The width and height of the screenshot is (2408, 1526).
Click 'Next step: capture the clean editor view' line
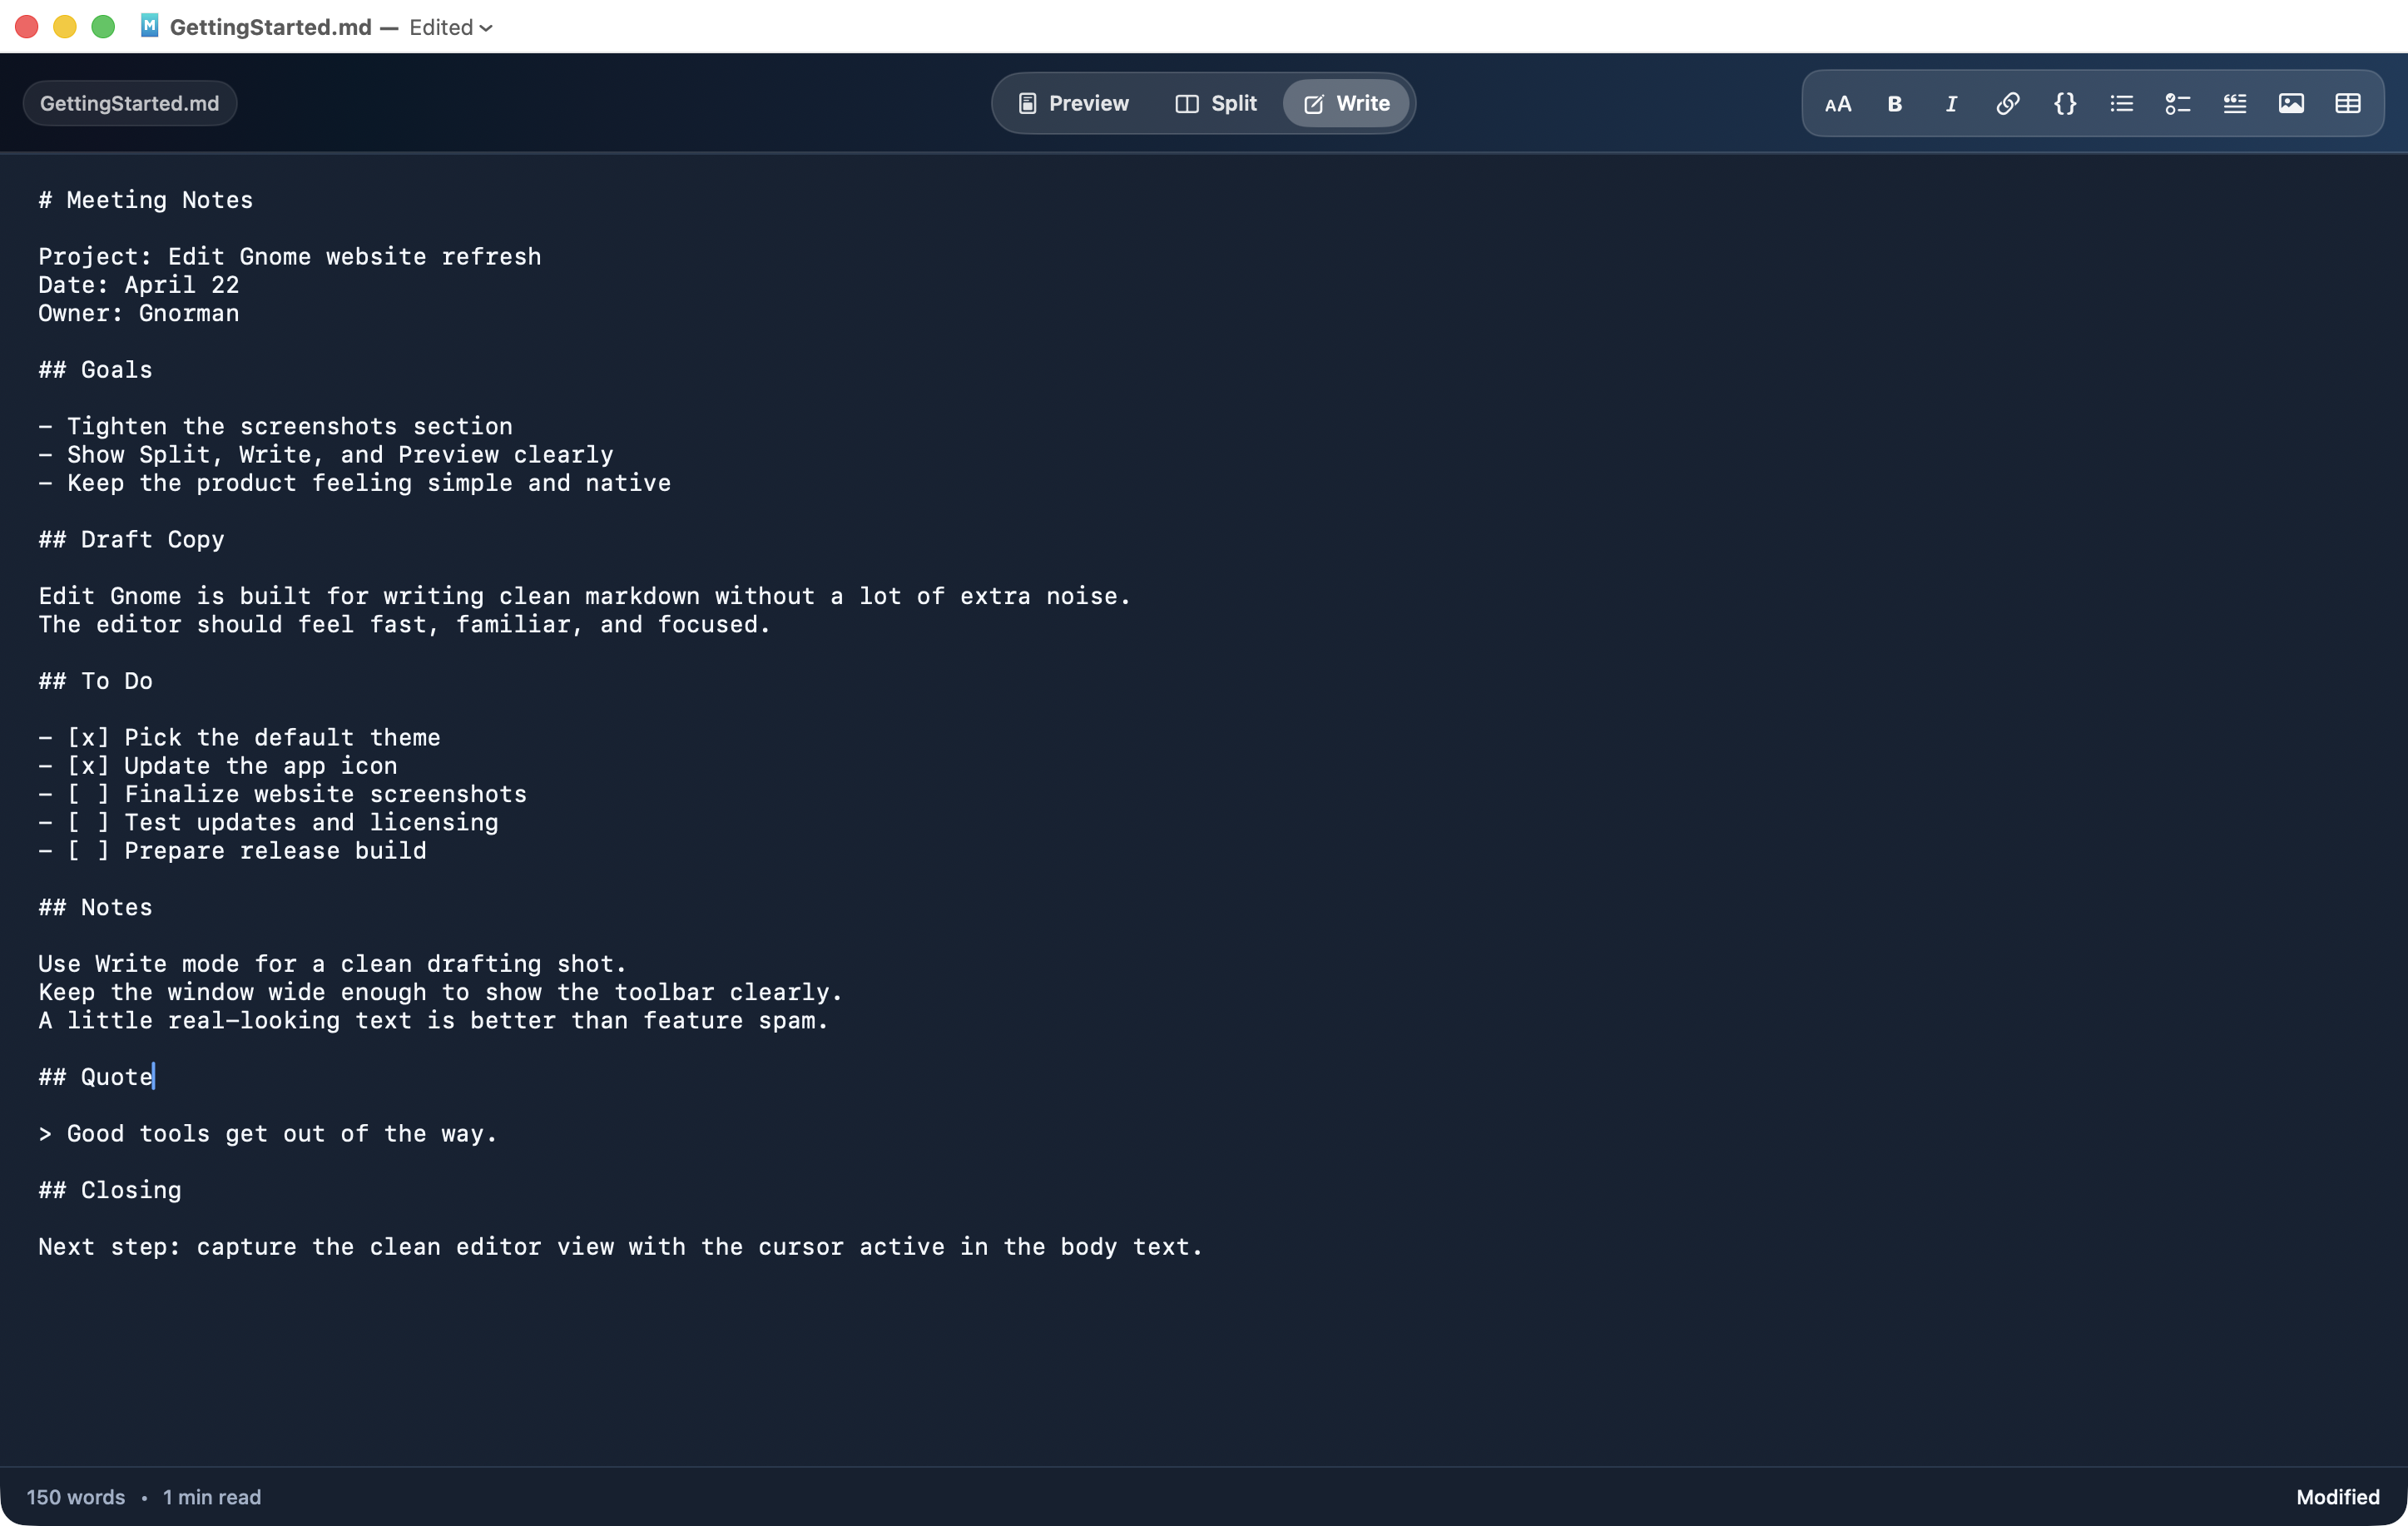[x=621, y=1247]
